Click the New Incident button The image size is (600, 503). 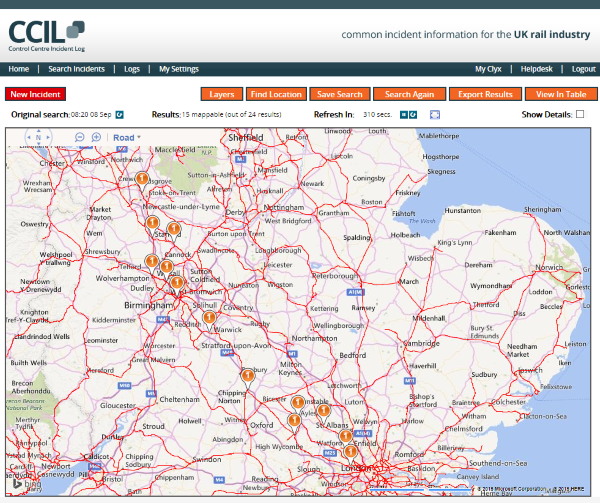coord(35,94)
